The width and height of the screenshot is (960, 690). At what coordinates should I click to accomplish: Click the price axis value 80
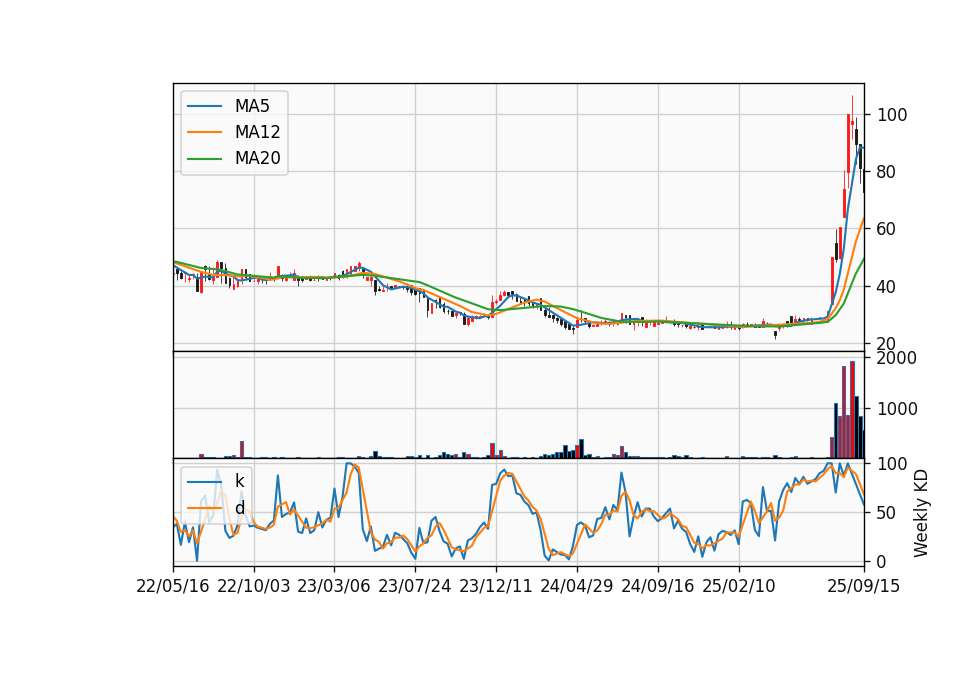(x=887, y=172)
